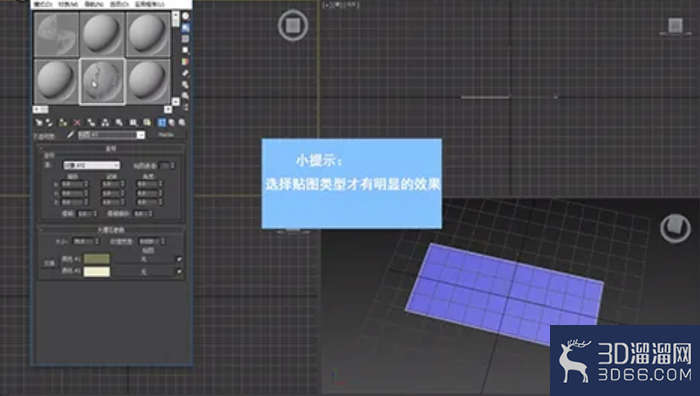Select the top-right sample slot

(x=148, y=34)
